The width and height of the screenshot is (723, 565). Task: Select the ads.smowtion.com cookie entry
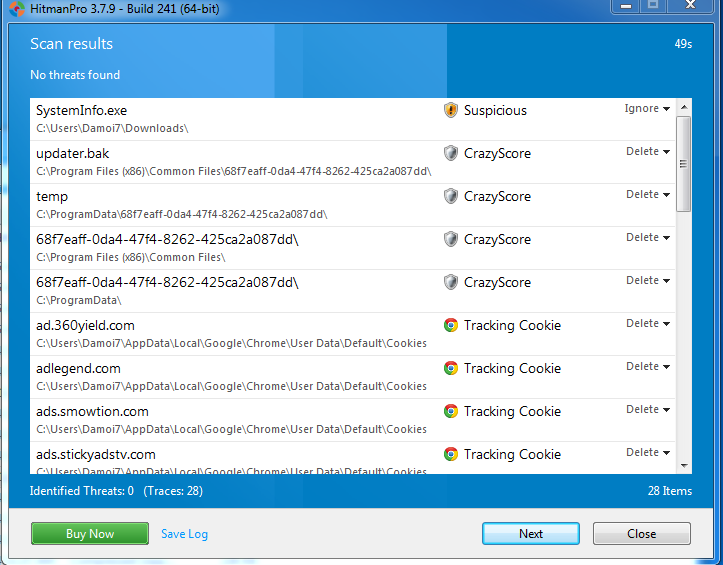click(92, 411)
